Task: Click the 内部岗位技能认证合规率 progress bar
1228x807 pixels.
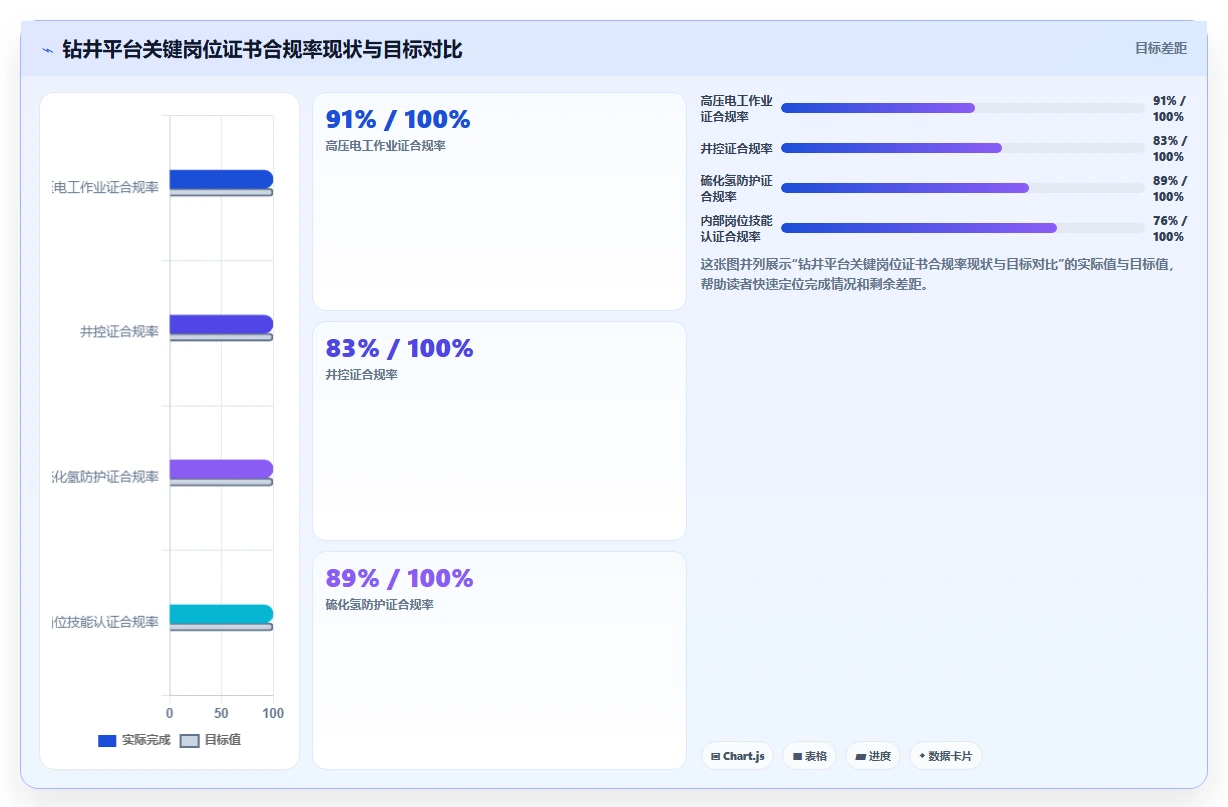Action: [x=963, y=228]
